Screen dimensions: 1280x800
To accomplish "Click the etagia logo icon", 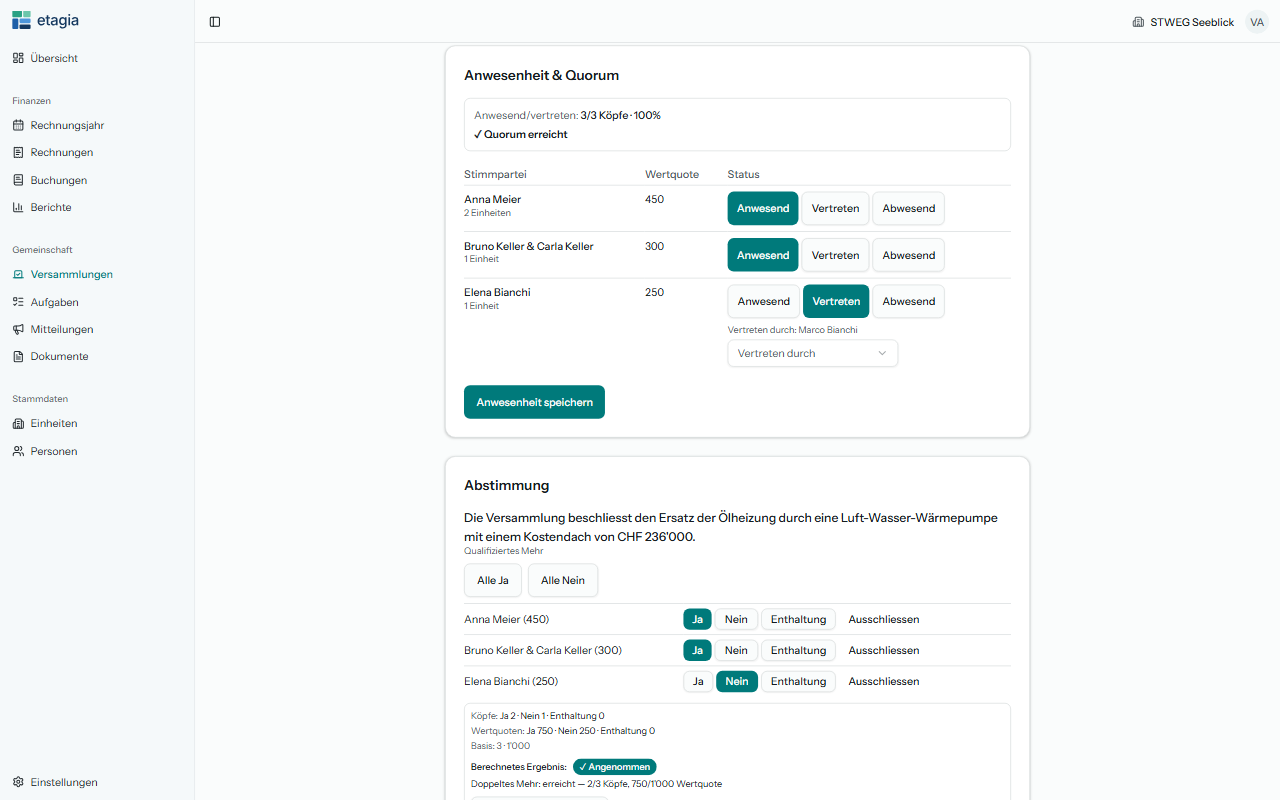I will 21,20.
